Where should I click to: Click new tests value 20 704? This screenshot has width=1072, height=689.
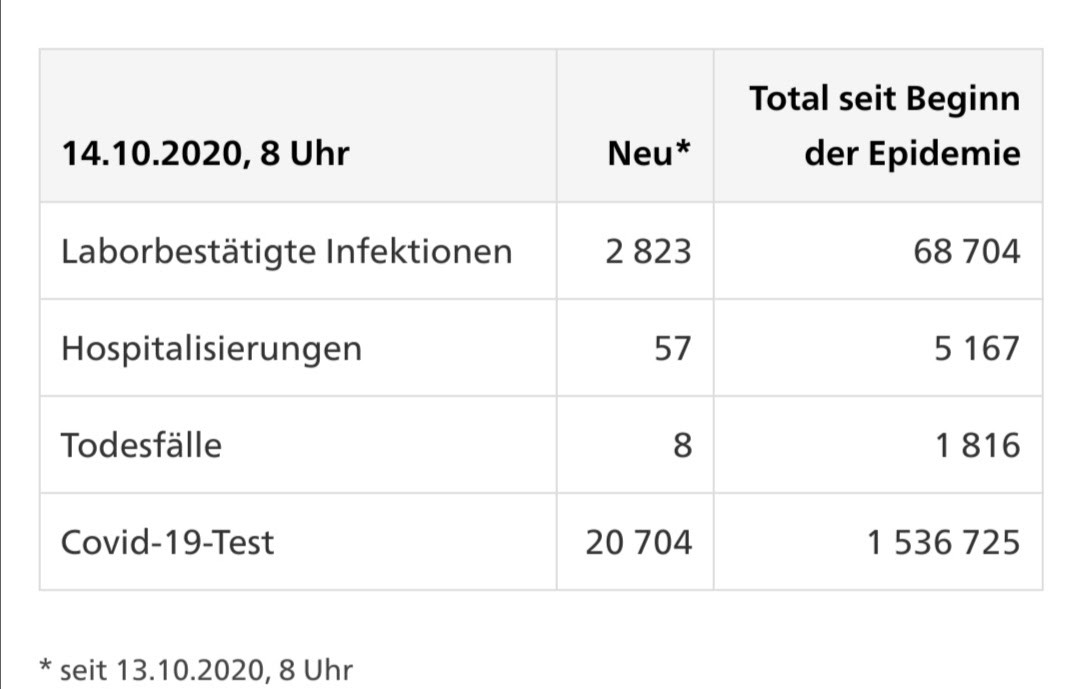[x=639, y=542]
